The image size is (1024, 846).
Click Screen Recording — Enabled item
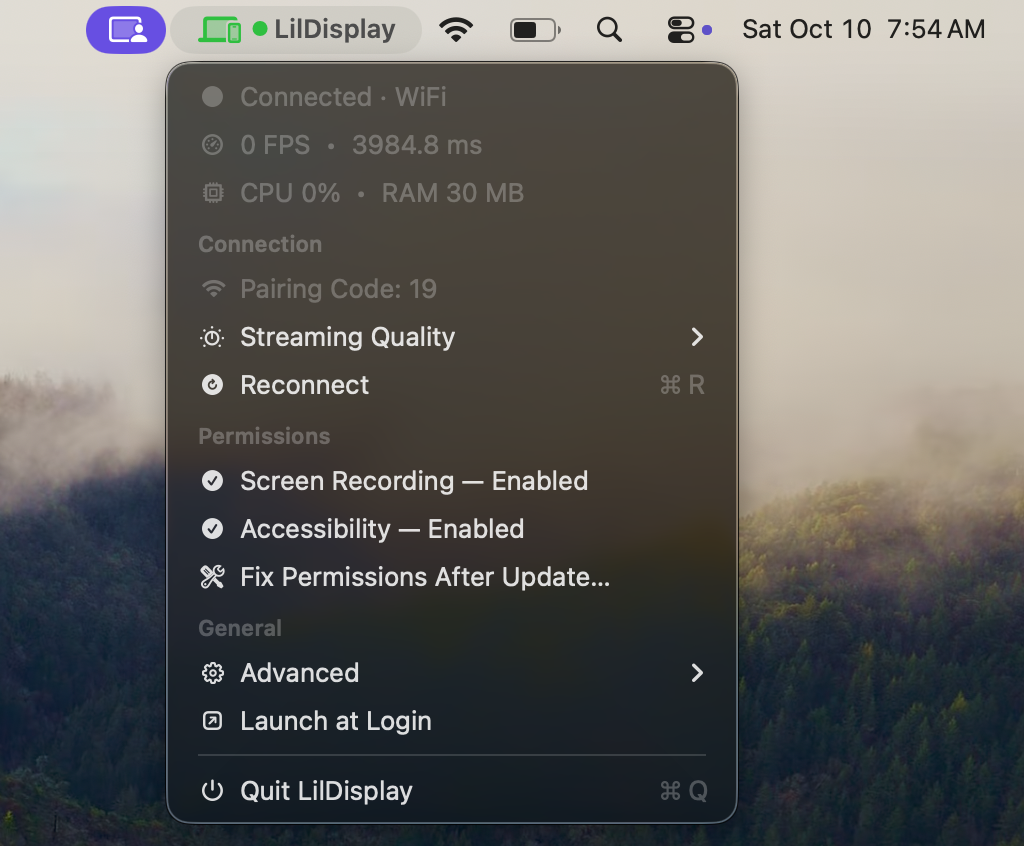coord(452,481)
